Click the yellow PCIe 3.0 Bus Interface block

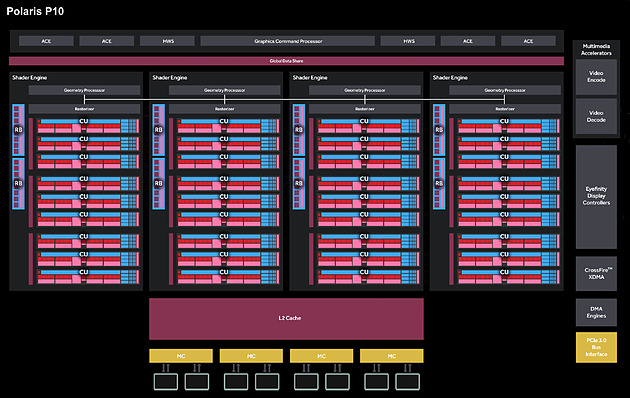pyautogui.click(x=596, y=347)
